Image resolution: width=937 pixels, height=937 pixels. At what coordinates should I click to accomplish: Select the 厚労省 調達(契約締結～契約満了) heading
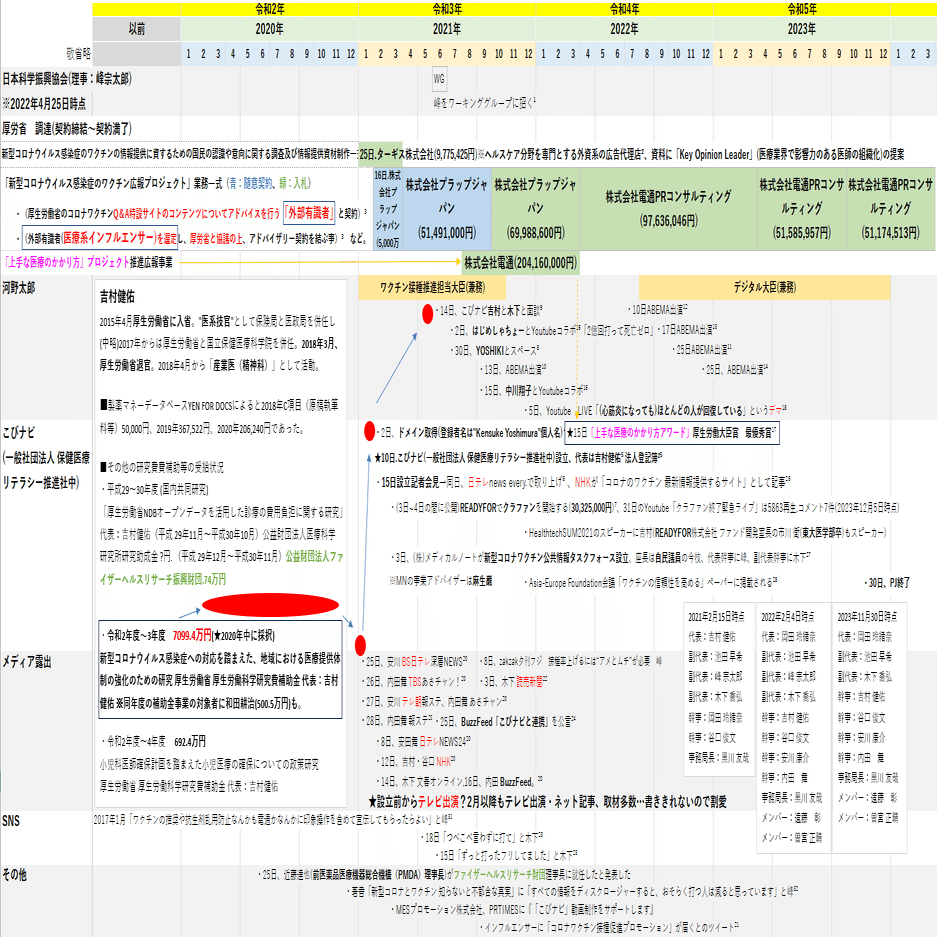pos(67,128)
